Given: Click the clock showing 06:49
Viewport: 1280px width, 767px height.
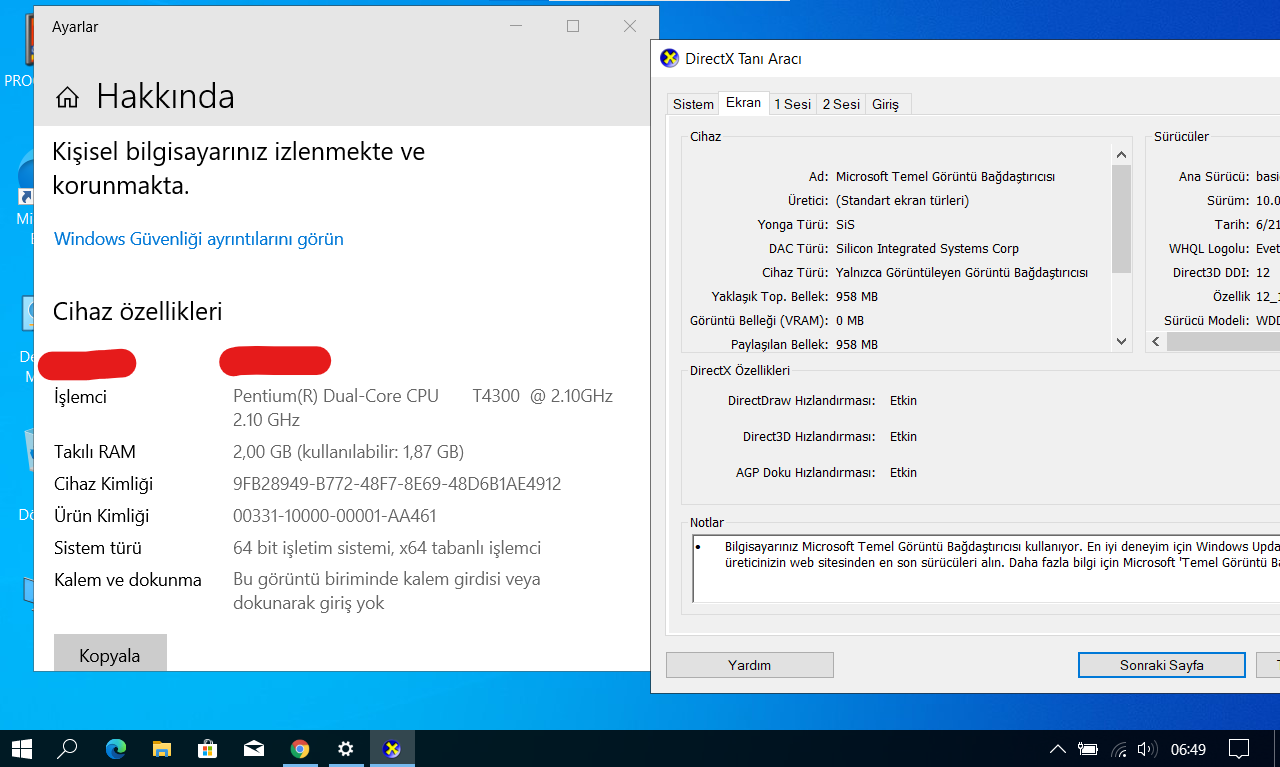Looking at the screenshot, I should point(1188,749).
